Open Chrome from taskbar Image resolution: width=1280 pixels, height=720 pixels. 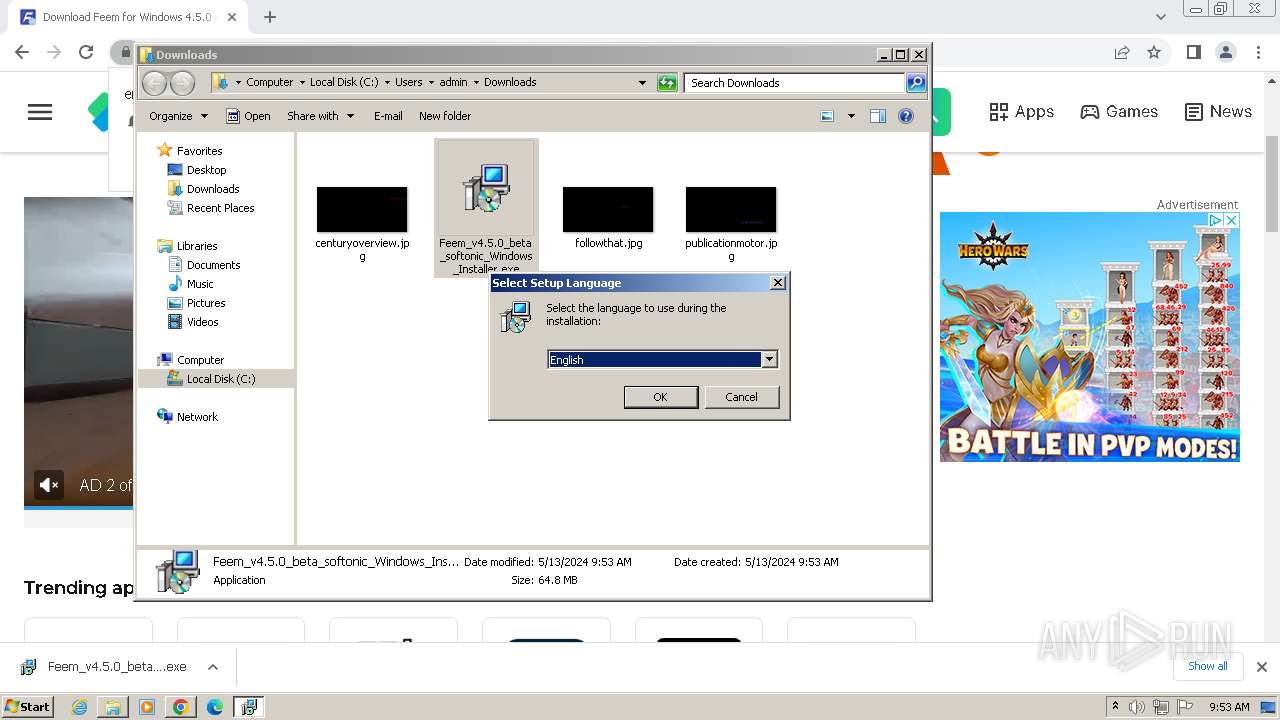coord(181,707)
